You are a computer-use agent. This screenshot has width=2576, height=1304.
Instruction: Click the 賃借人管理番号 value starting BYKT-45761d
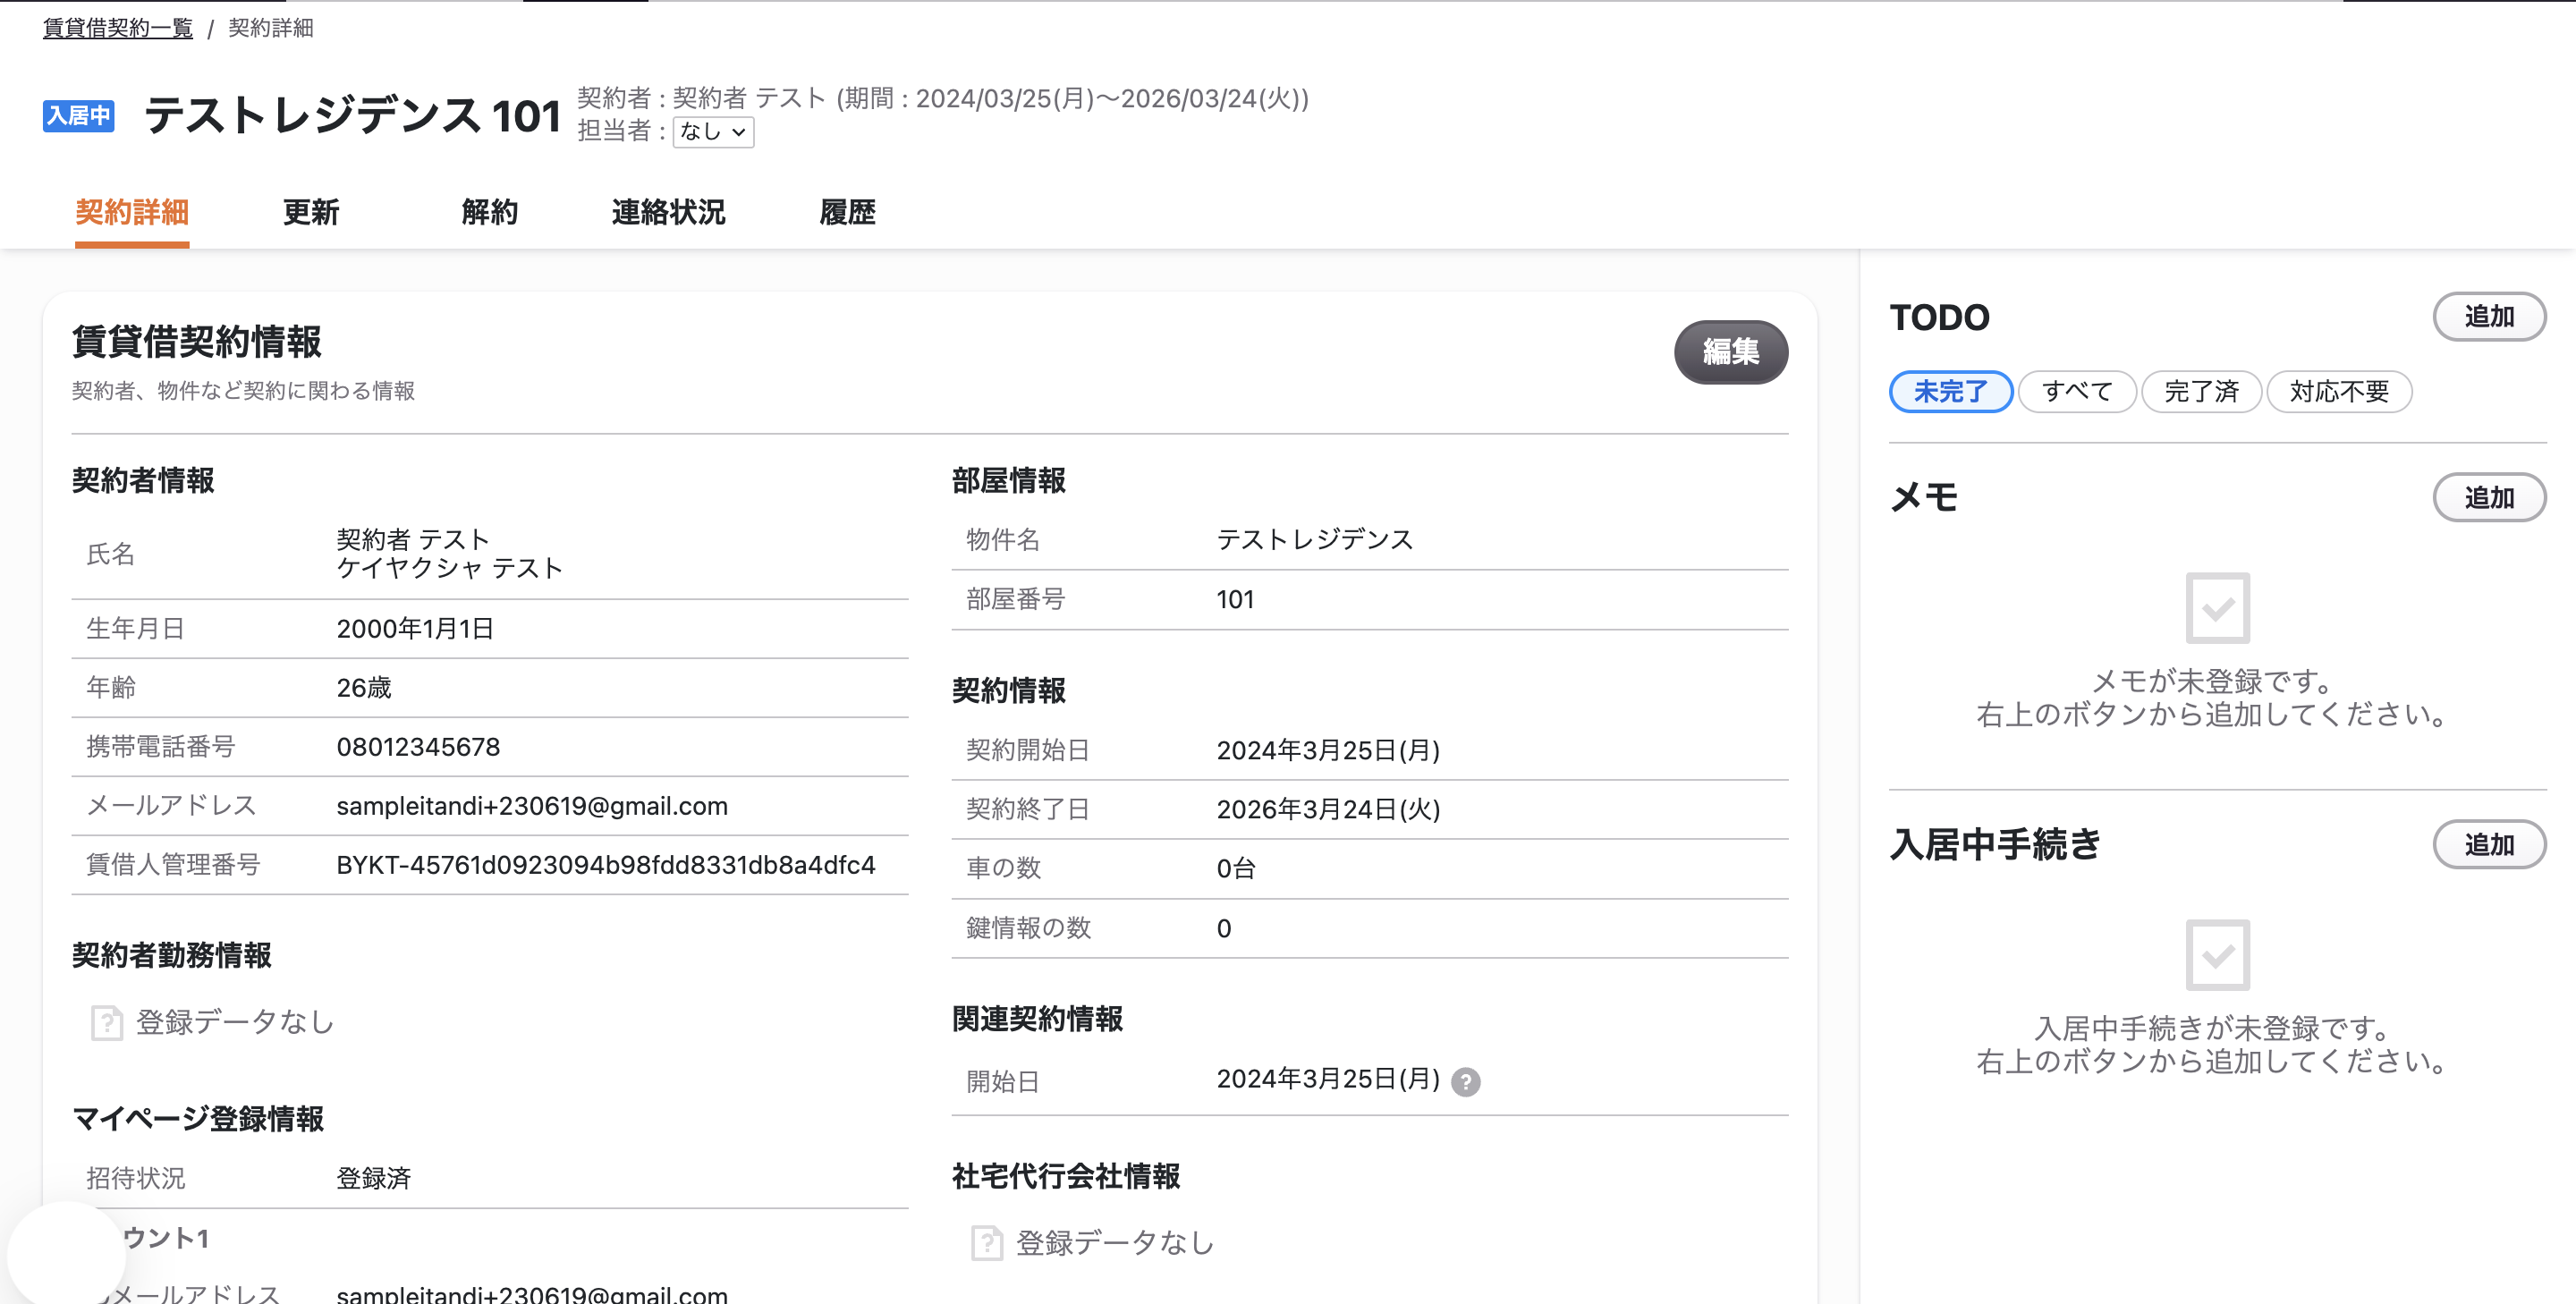click(605, 865)
